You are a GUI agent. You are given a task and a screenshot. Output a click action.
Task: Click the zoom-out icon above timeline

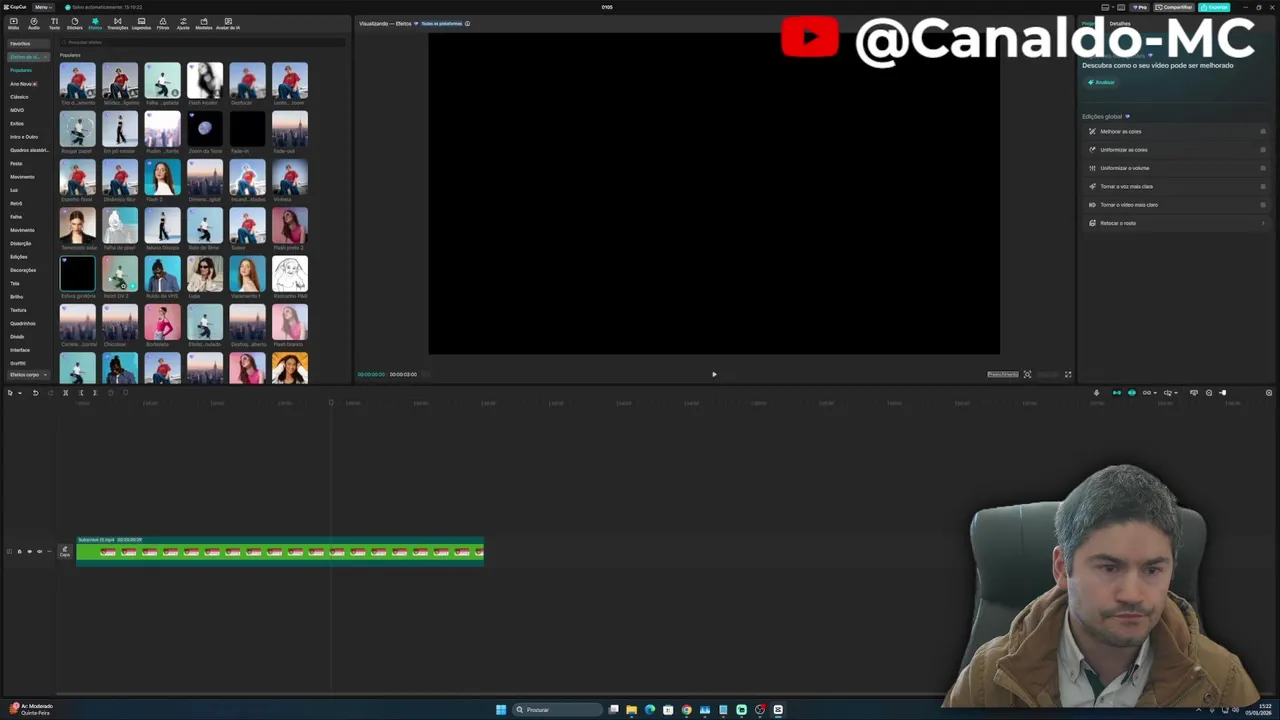click(1209, 393)
